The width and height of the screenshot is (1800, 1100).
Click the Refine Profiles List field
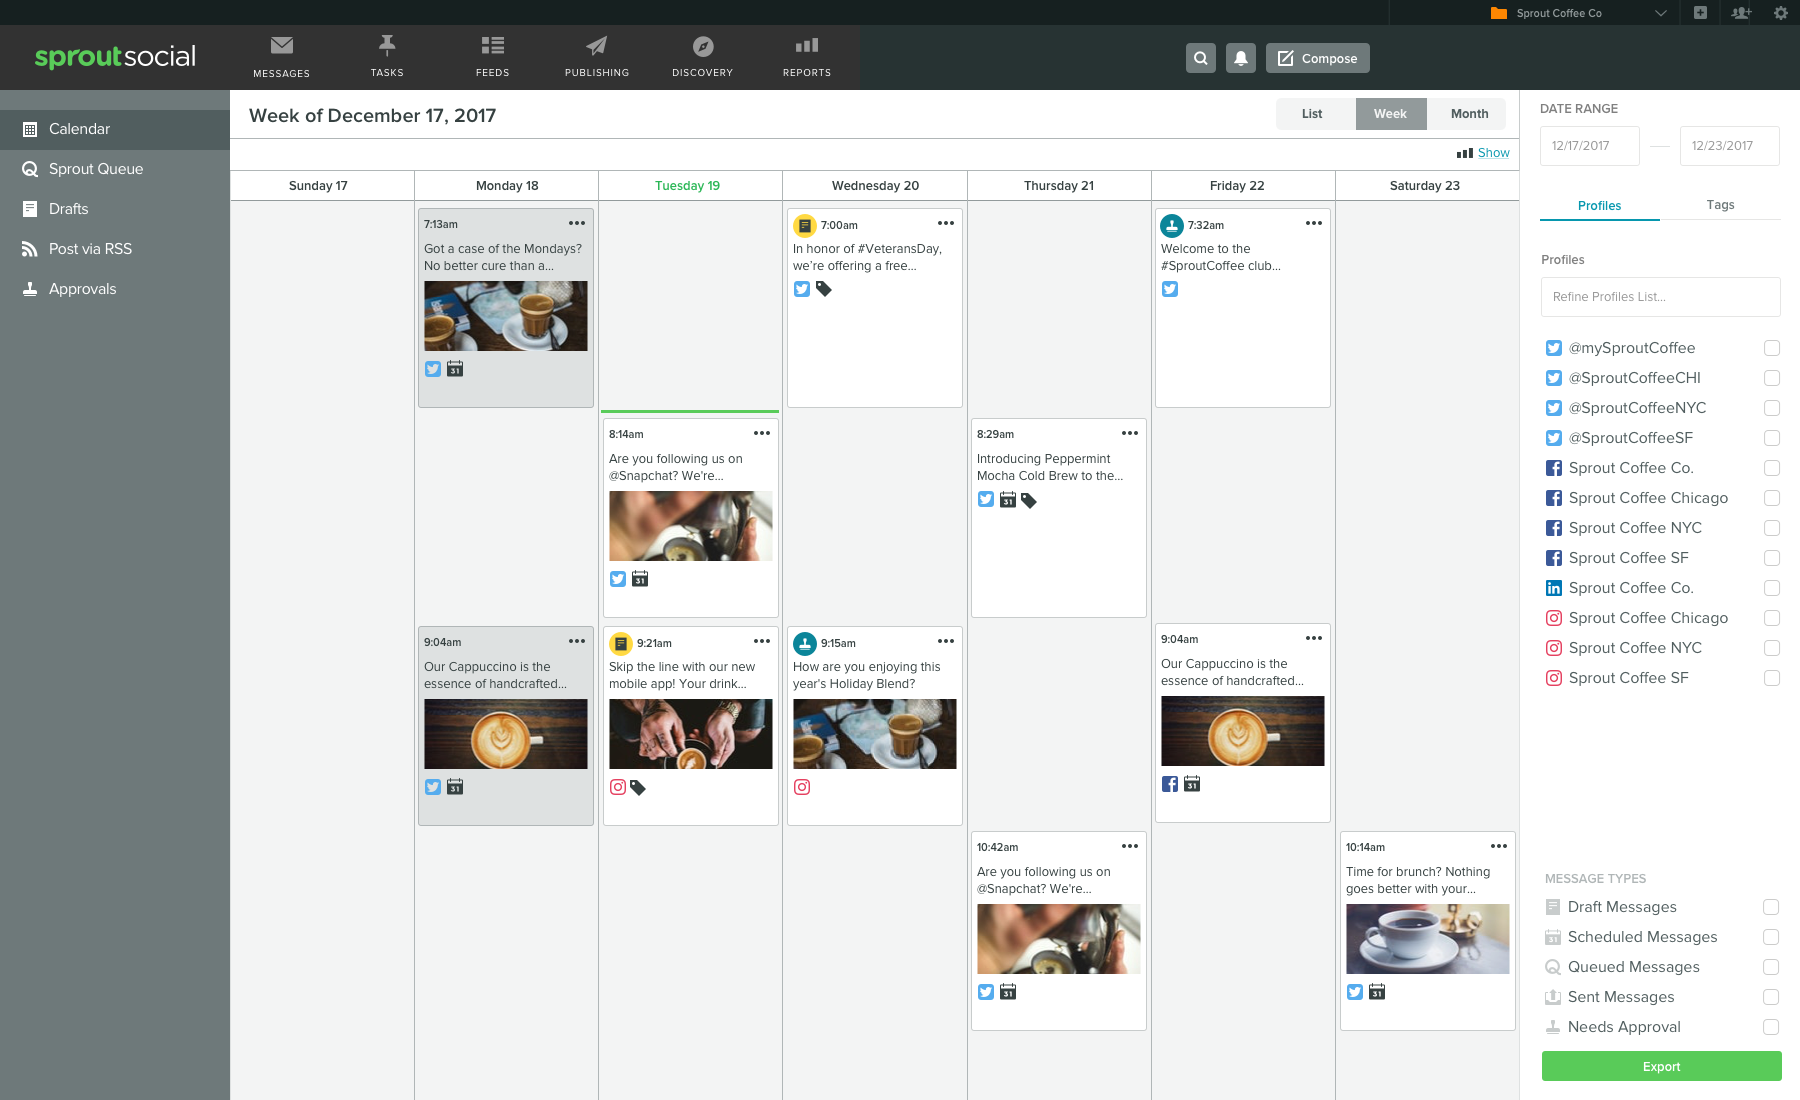click(1660, 297)
